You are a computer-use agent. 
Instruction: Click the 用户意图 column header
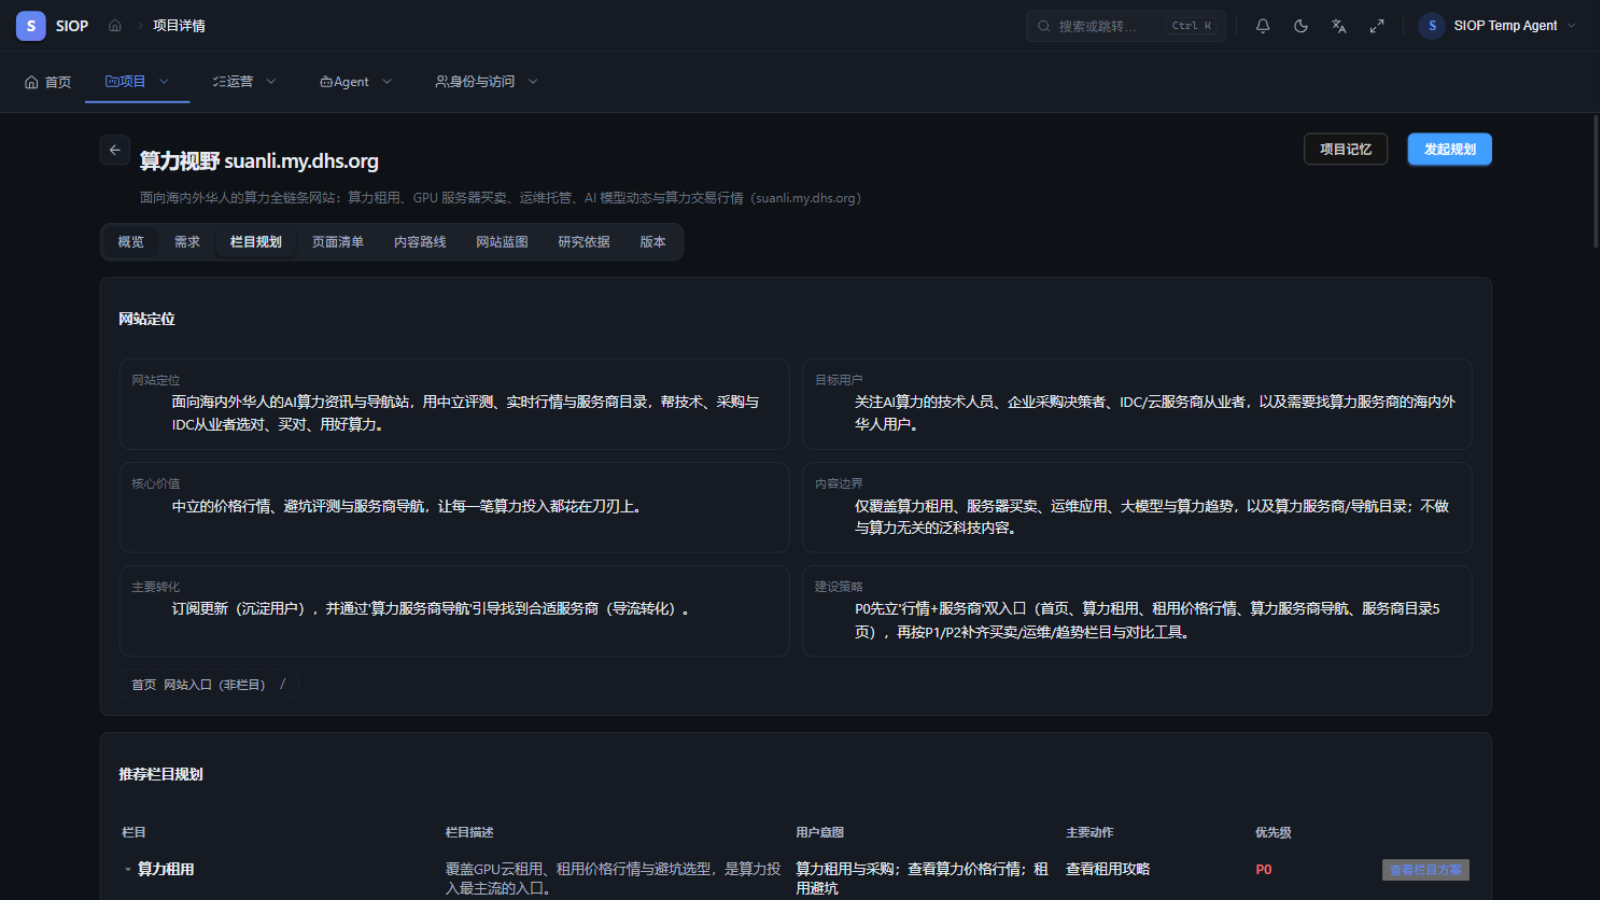[820, 833]
